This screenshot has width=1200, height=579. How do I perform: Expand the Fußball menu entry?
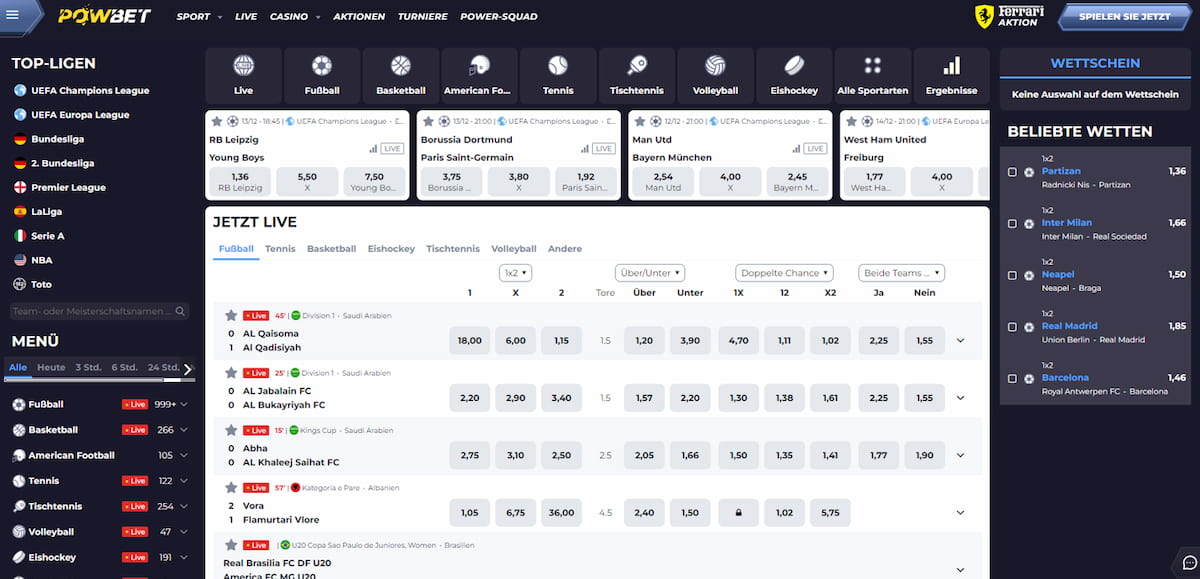coord(184,404)
